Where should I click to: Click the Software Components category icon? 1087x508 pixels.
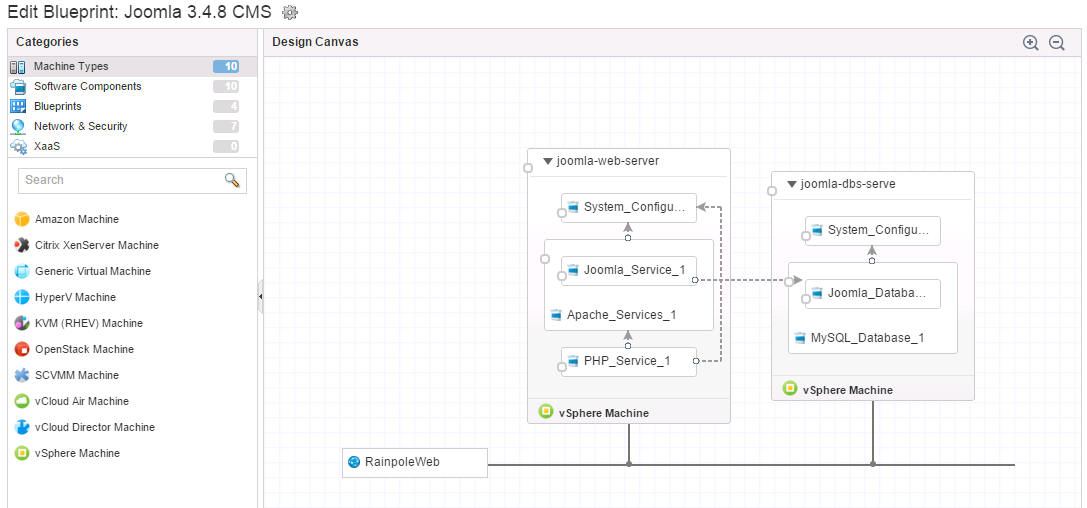(x=18, y=87)
